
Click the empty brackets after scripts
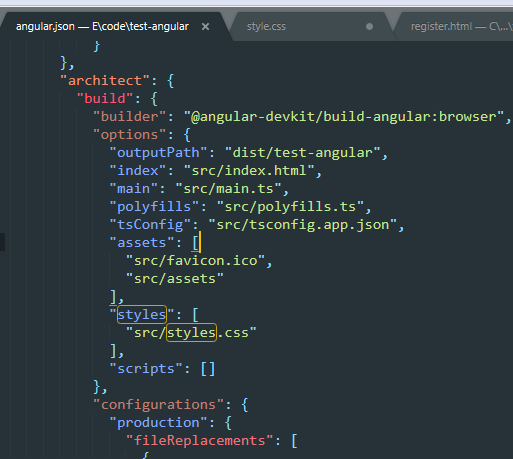208,369
